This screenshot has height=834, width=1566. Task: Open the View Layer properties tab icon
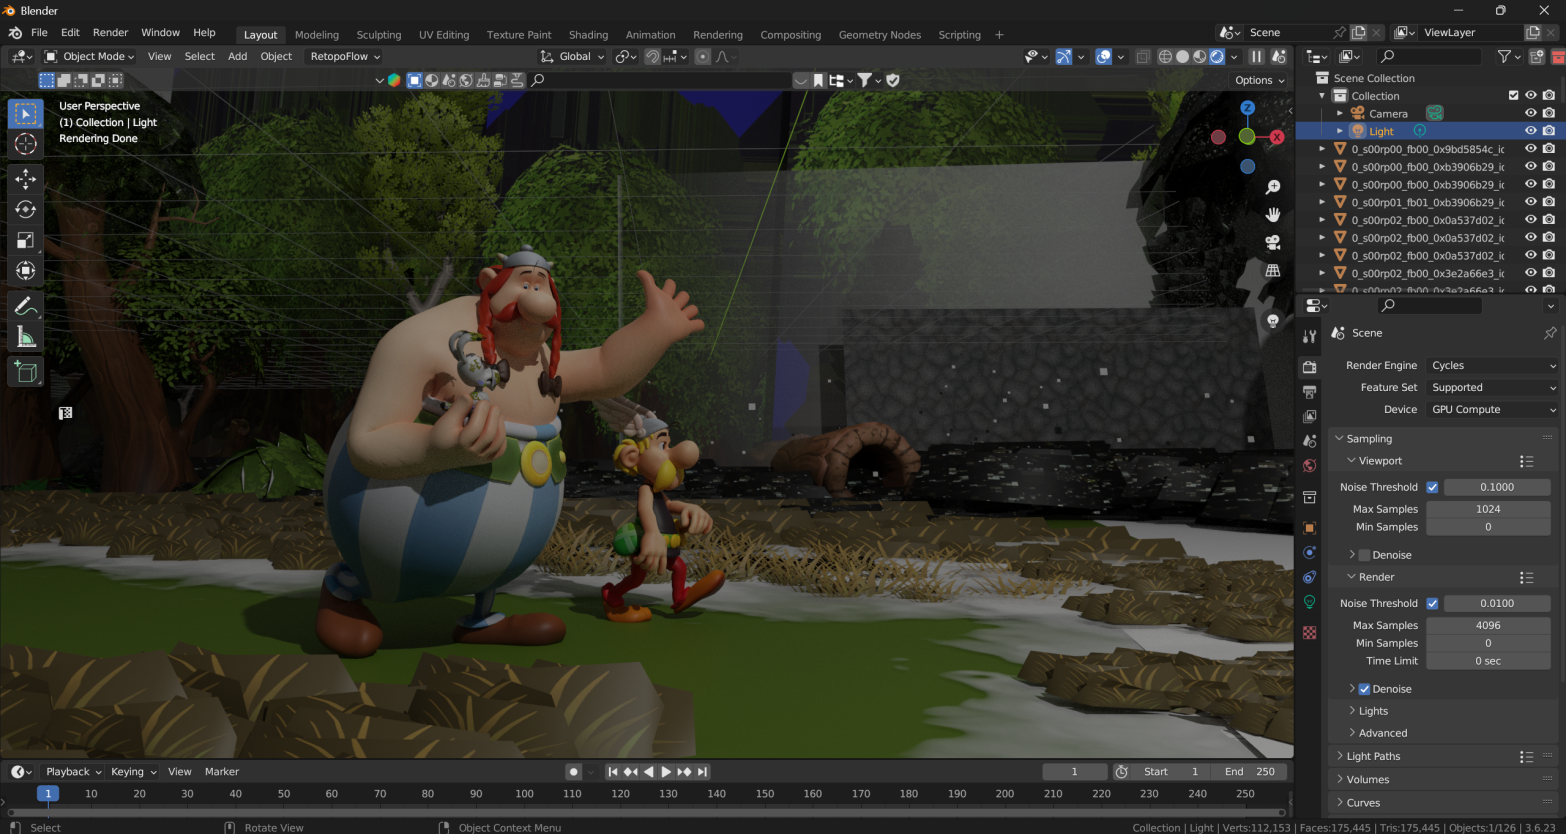click(x=1309, y=416)
